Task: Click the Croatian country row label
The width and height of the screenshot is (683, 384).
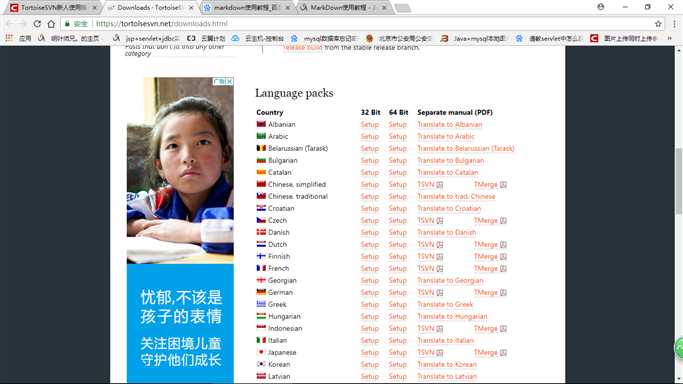Action: [281, 209]
